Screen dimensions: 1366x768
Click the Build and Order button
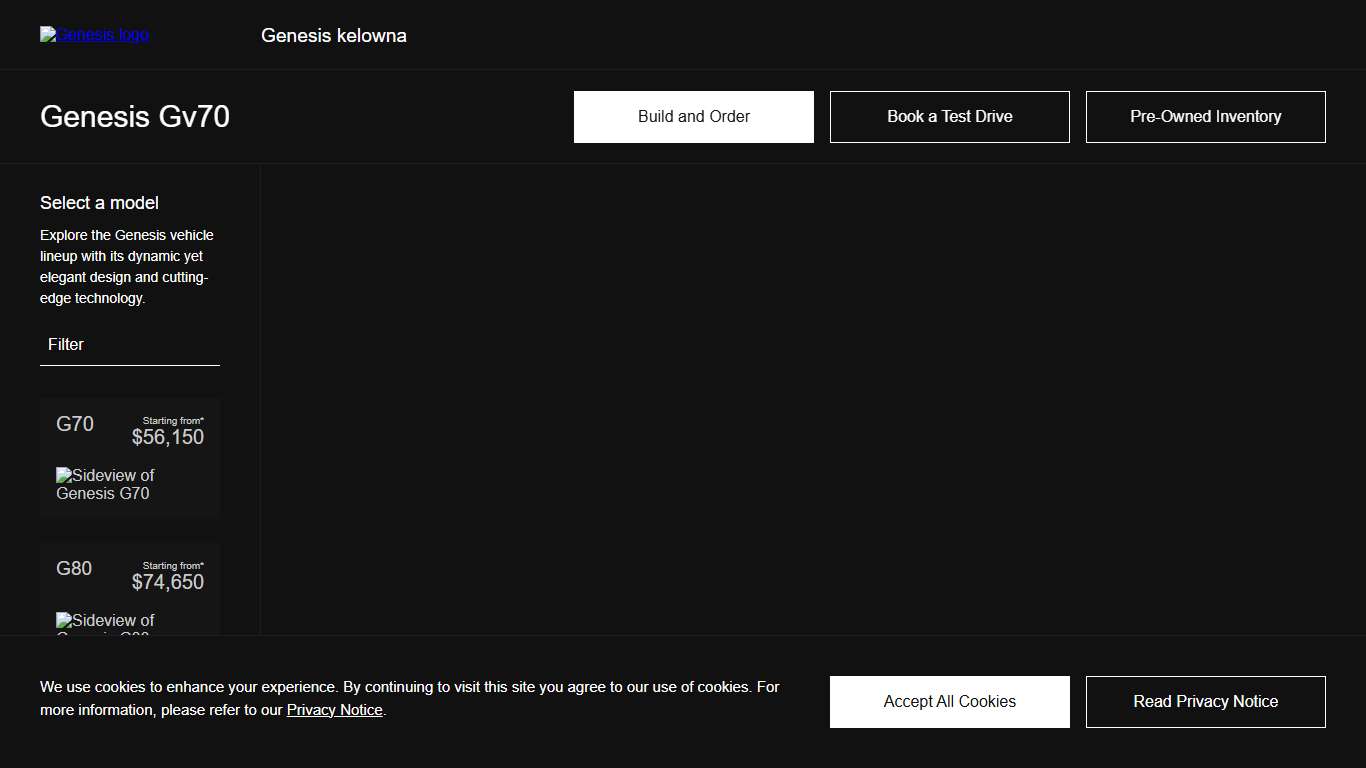point(693,117)
